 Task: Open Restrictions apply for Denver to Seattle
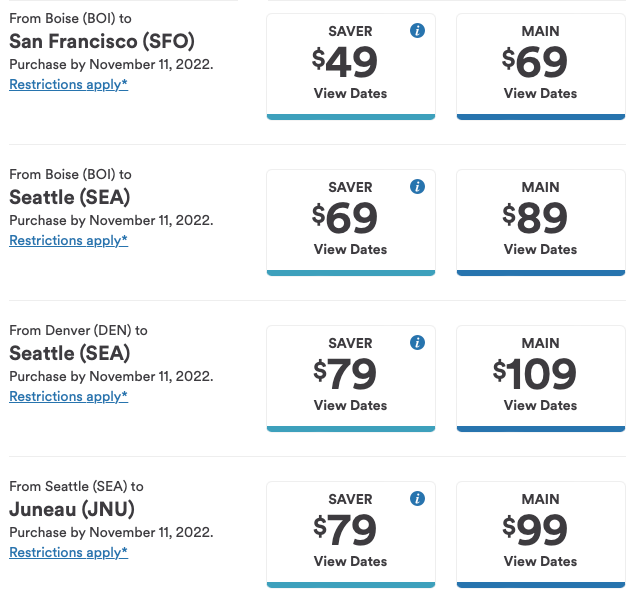coord(68,396)
